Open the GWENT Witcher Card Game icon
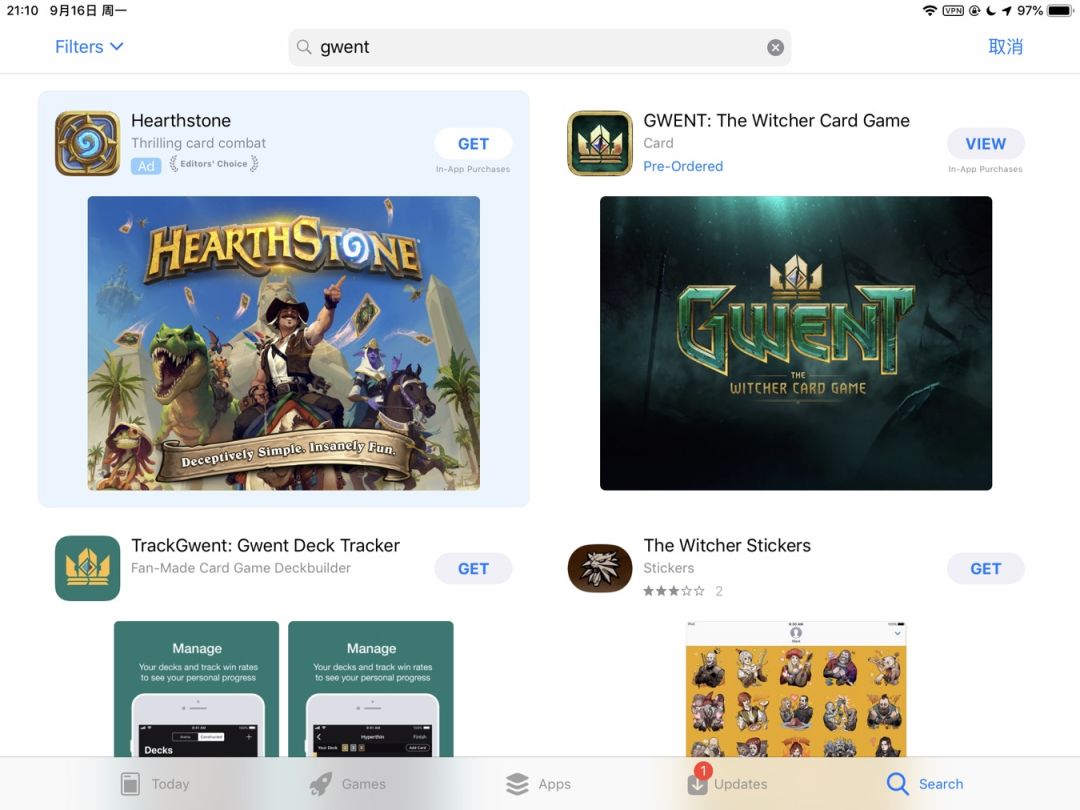The height and width of the screenshot is (810, 1080). click(600, 143)
